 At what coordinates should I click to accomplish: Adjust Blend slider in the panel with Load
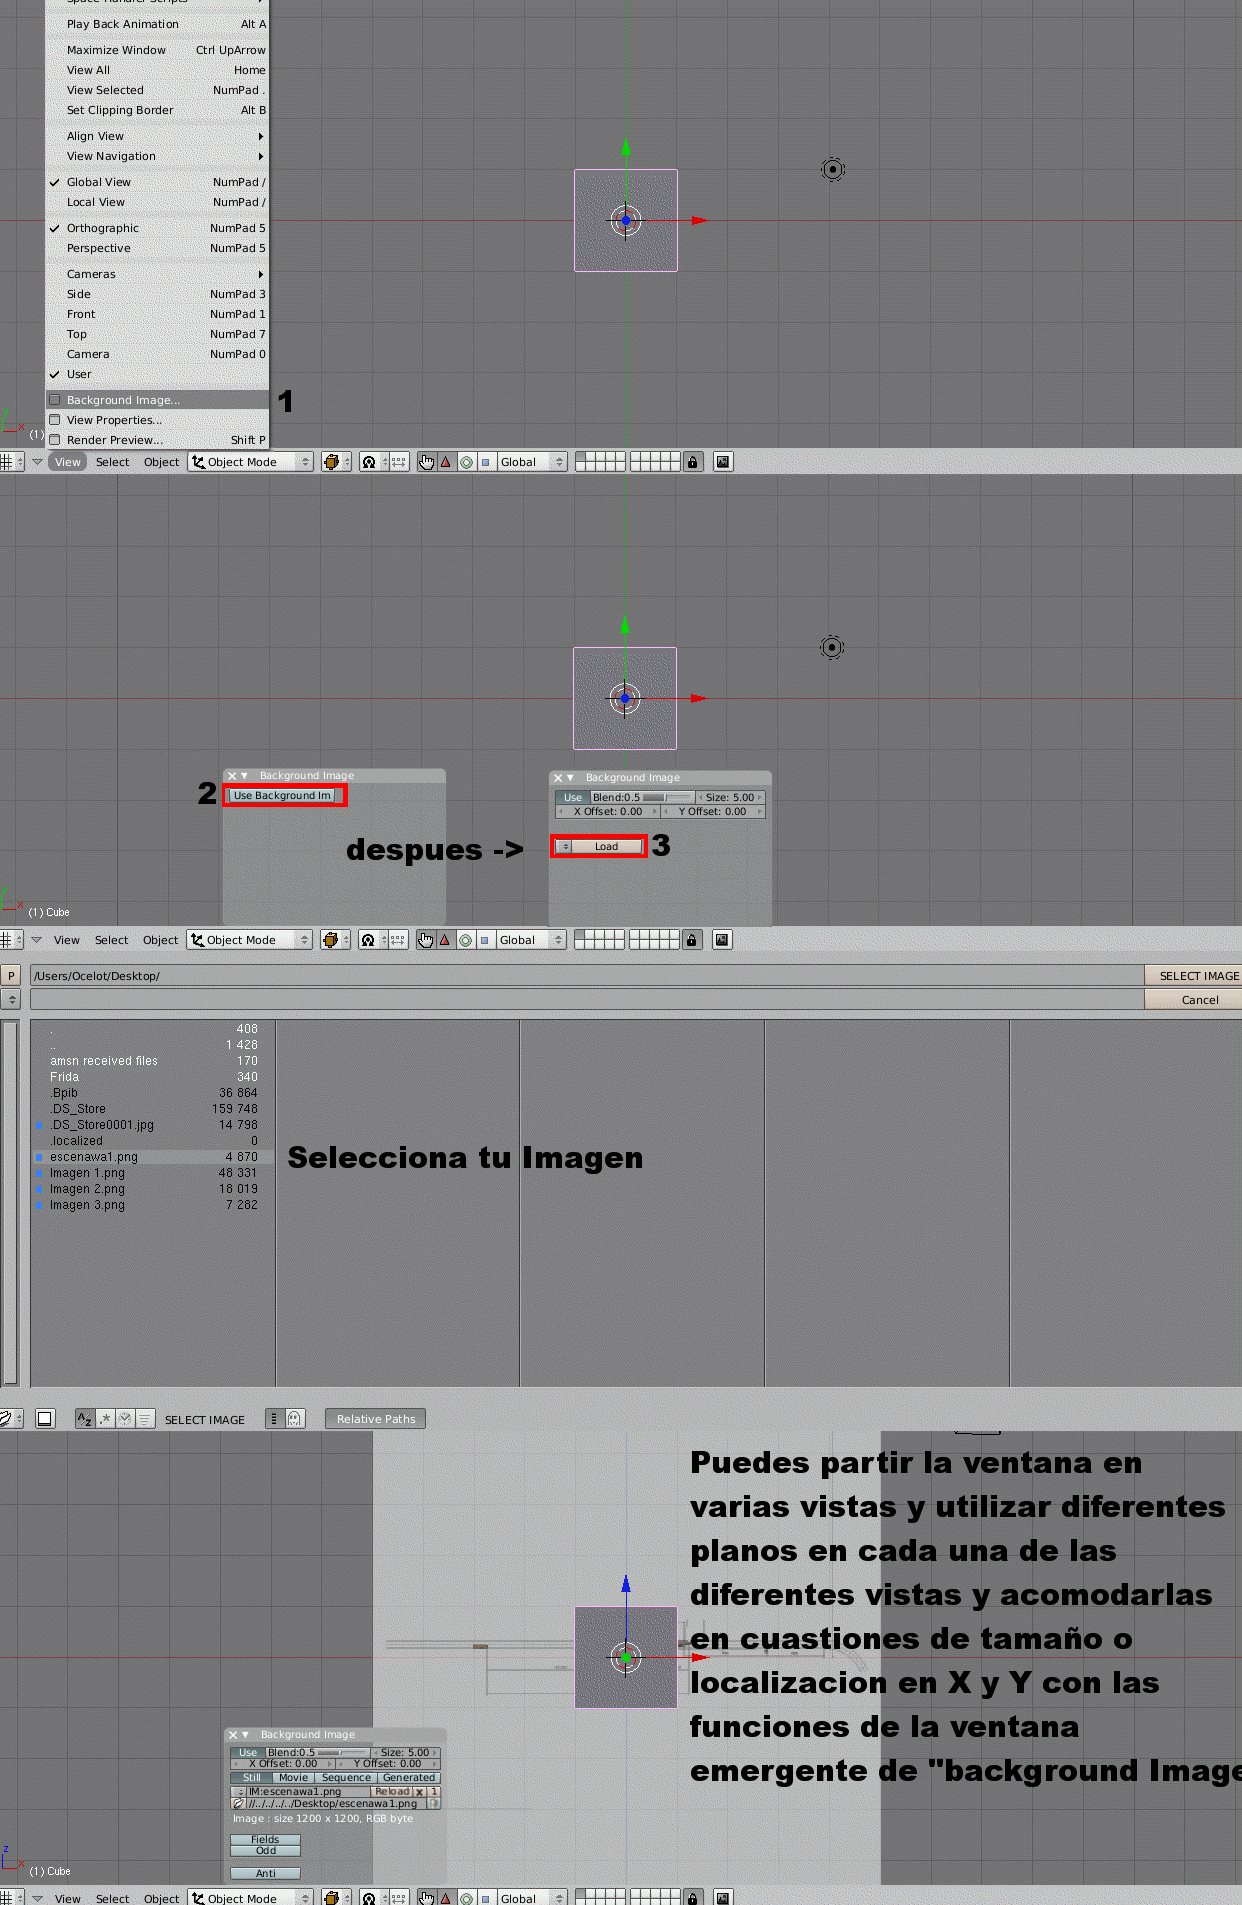click(642, 798)
